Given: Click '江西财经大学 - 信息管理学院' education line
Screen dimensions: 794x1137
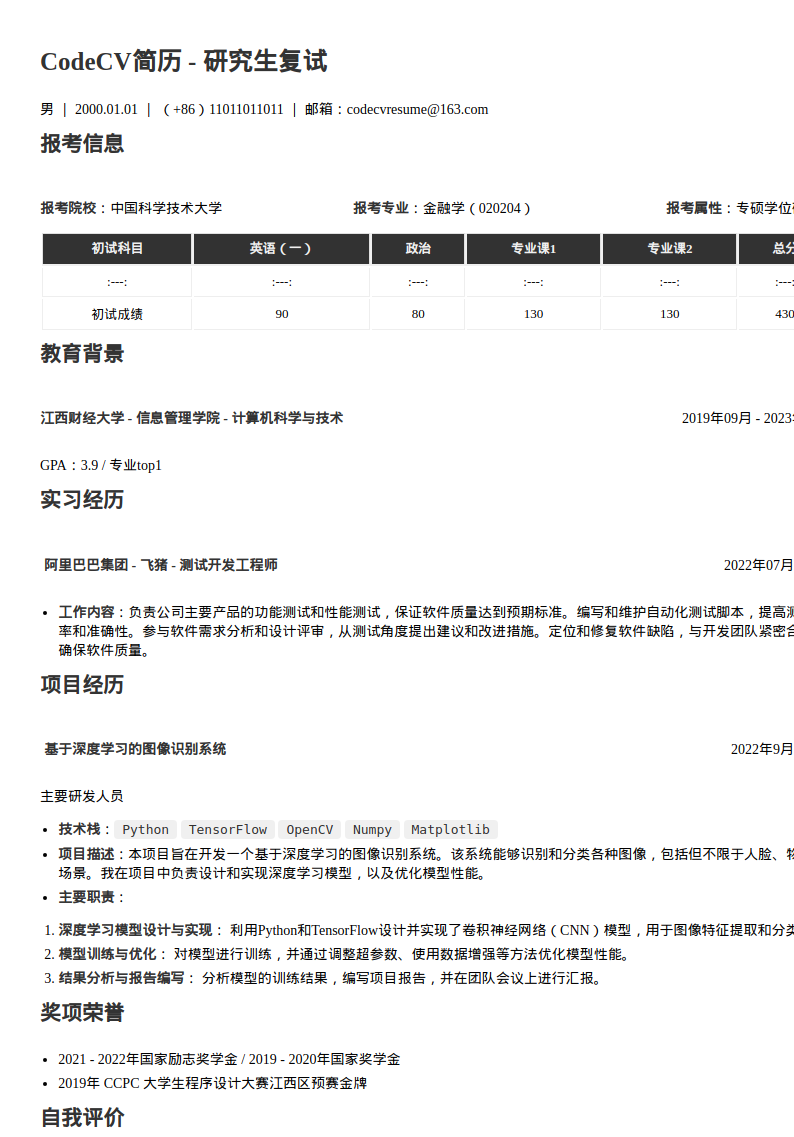Looking at the screenshot, I should [x=191, y=418].
